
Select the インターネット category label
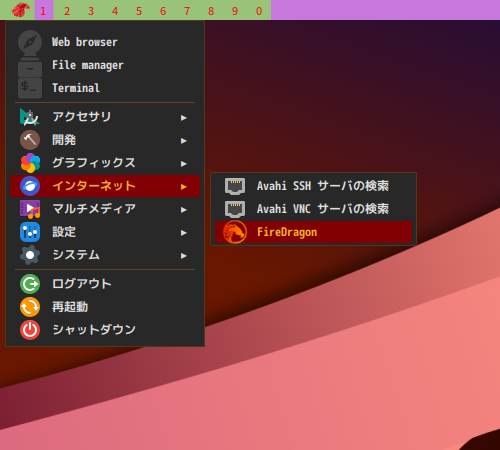[x=94, y=186]
